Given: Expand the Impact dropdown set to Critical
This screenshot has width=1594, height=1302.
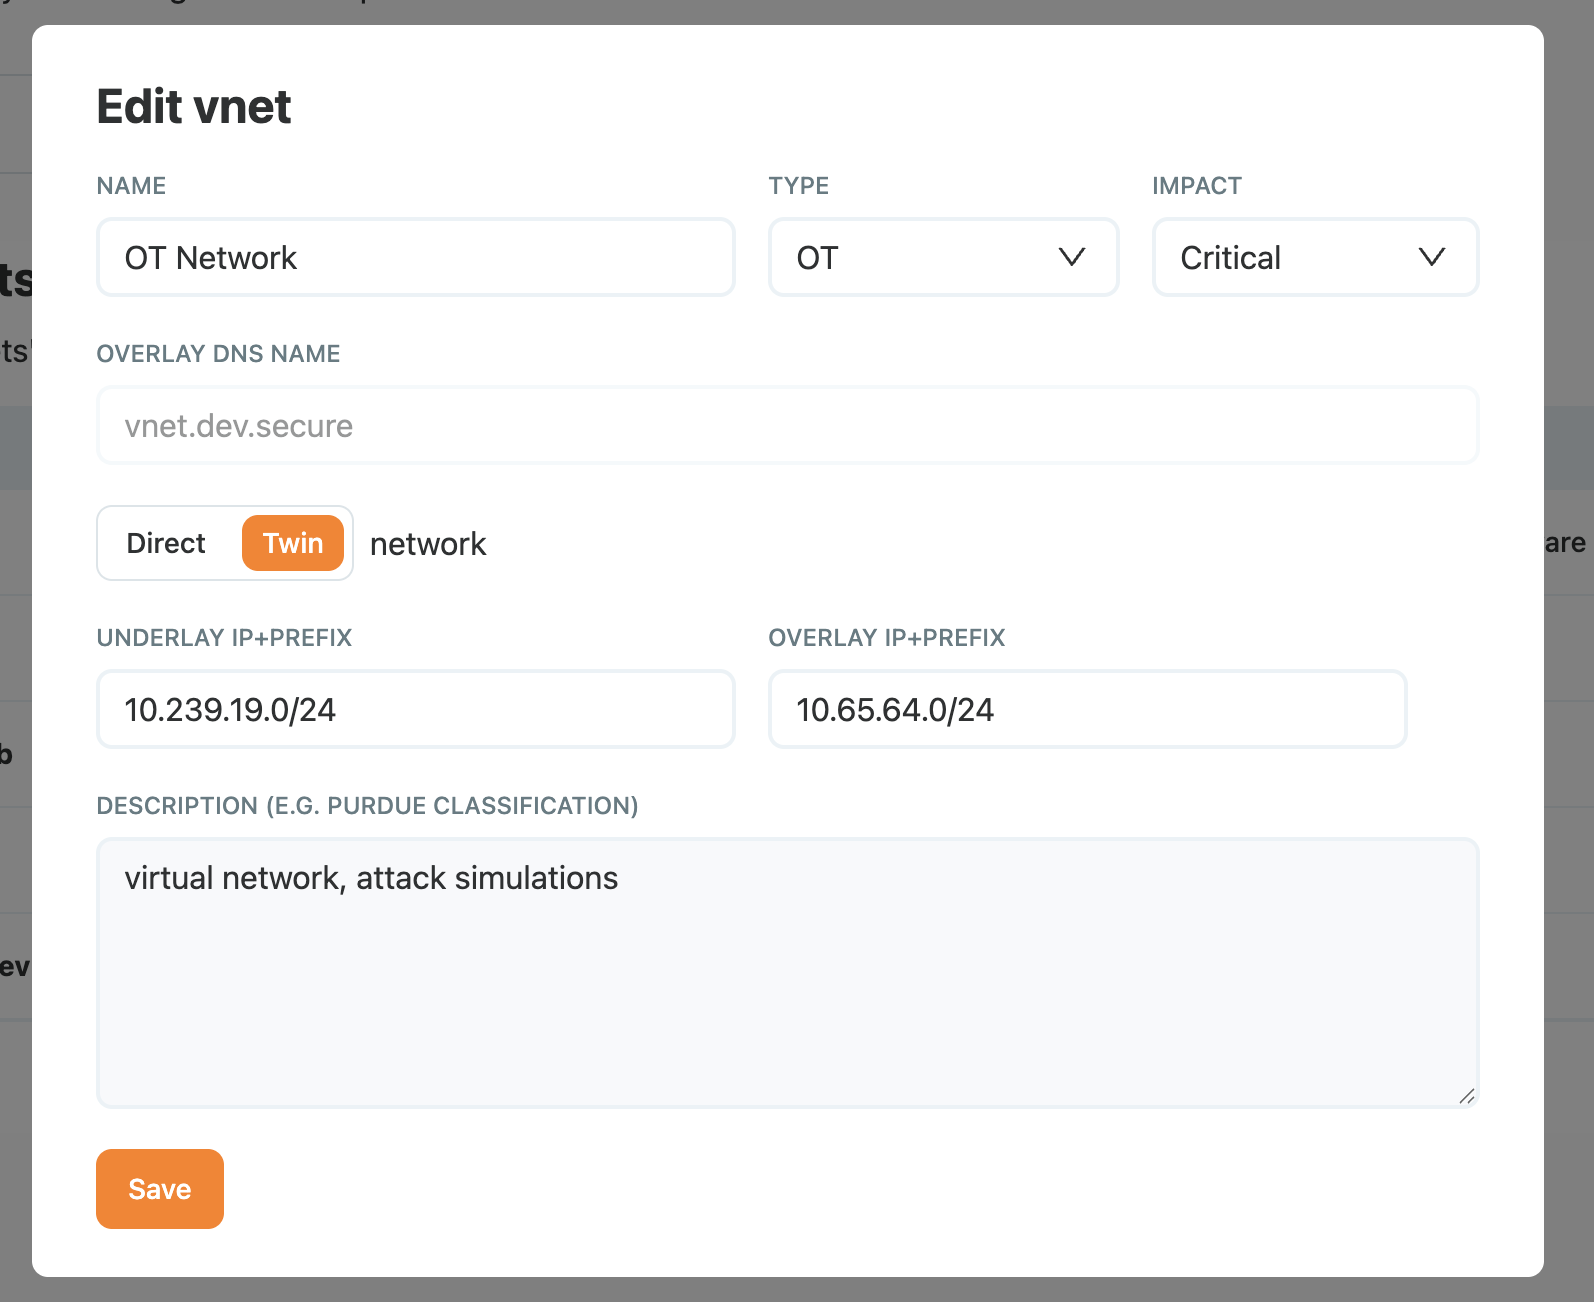Looking at the screenshot, I should click(1314, 258).
